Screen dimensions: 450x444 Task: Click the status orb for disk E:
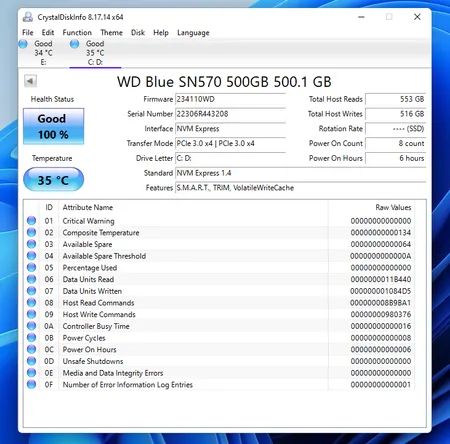point(23,44)
